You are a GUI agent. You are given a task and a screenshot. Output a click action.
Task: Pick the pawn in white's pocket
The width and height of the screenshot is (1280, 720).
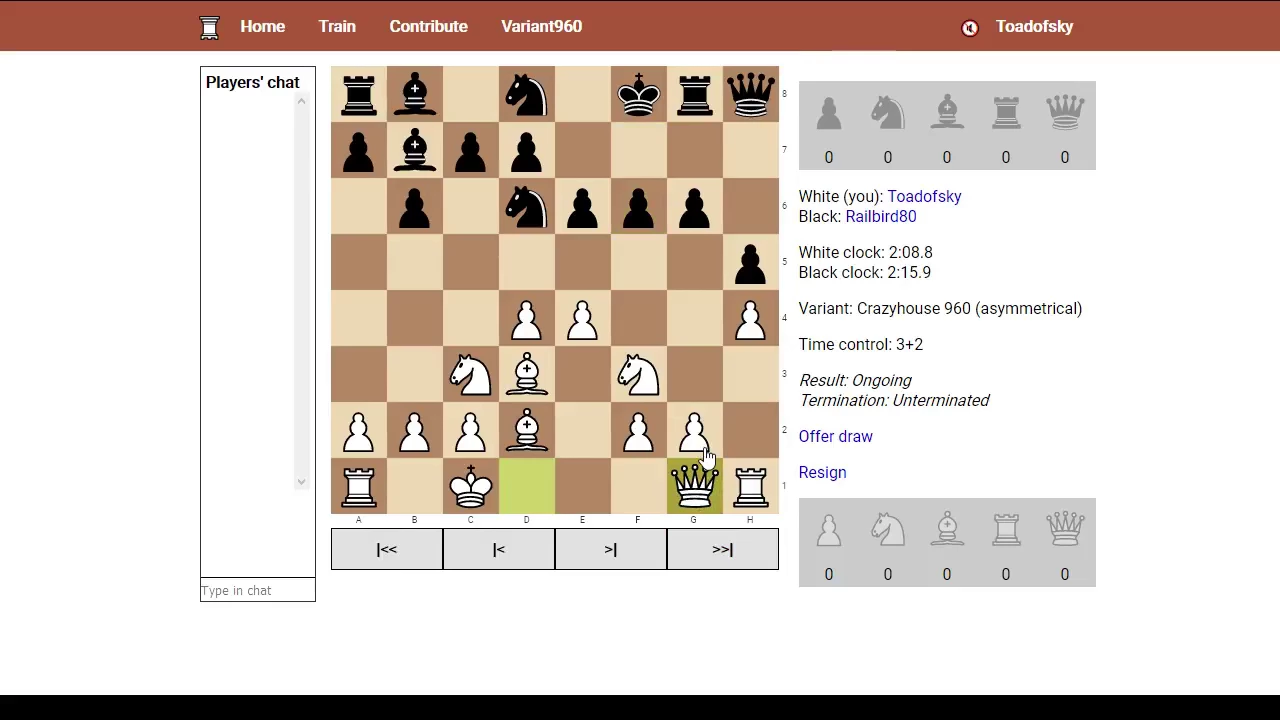[x=829, y=530]
